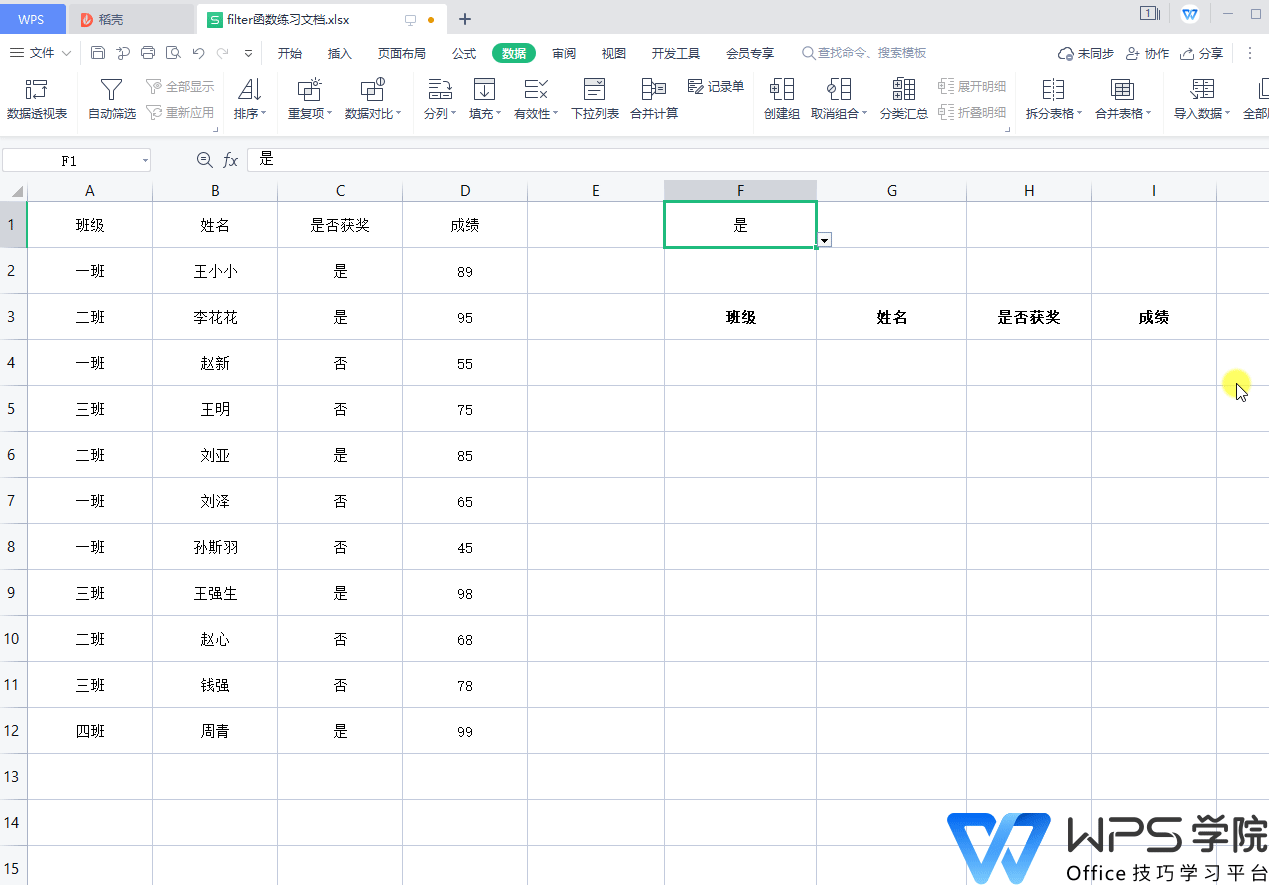Click the 数据对比 data compare icon
The height and width of the screenshot is (885, 1269).
point(373,90)
